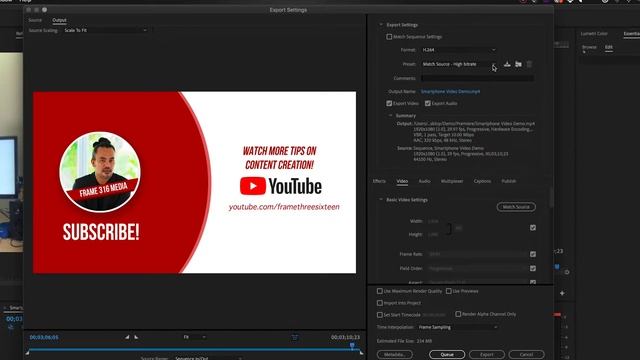Open the Format dropdown showing H.264

pos(459,50)
